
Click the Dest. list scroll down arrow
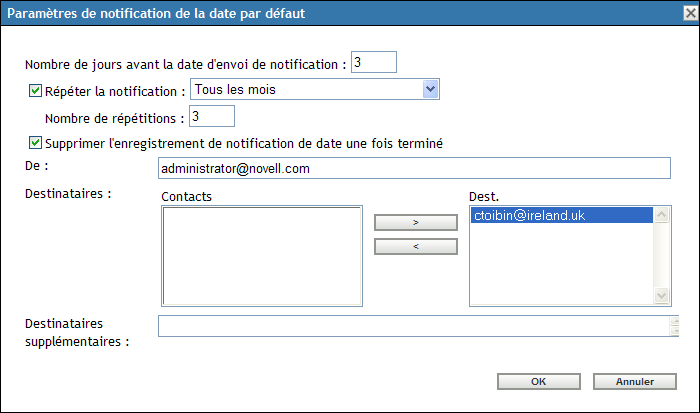point(661,296)
